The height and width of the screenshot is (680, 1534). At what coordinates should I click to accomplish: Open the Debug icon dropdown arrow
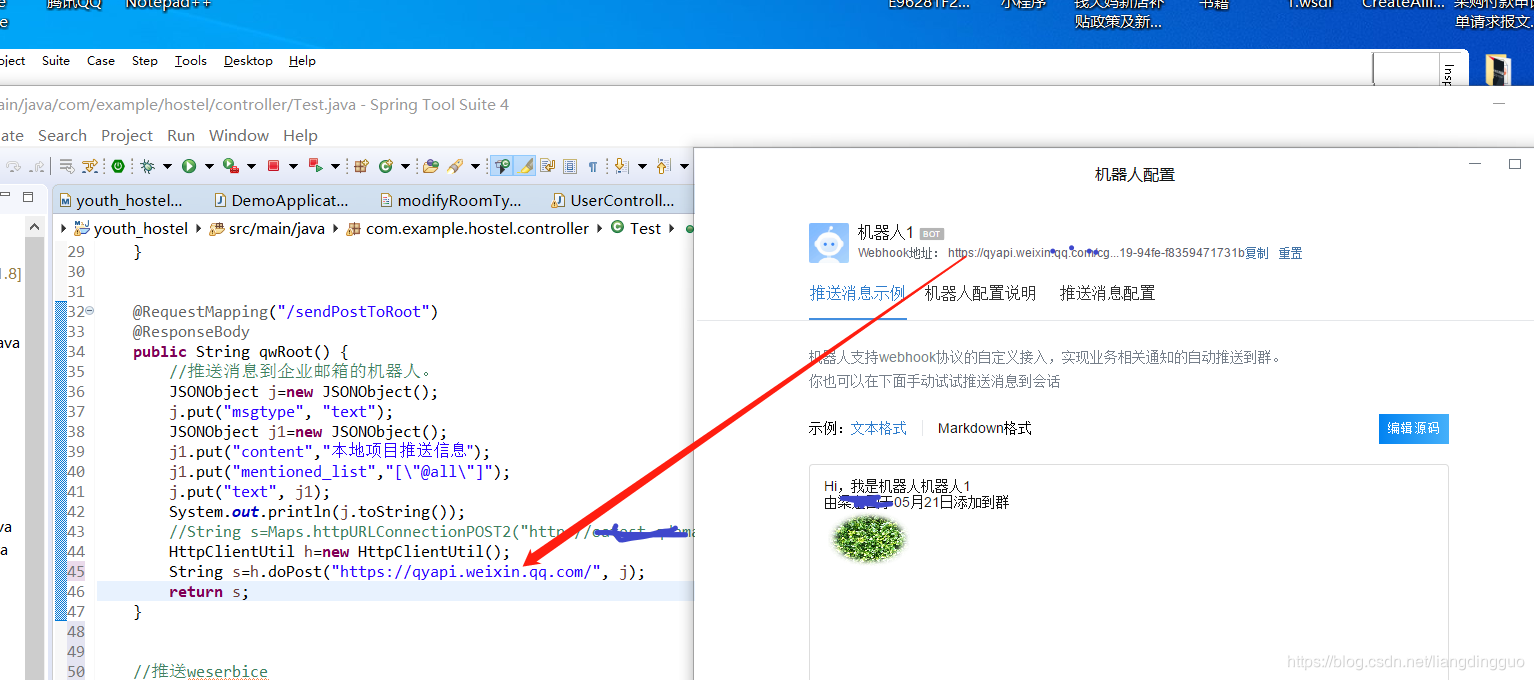point(167,165)
